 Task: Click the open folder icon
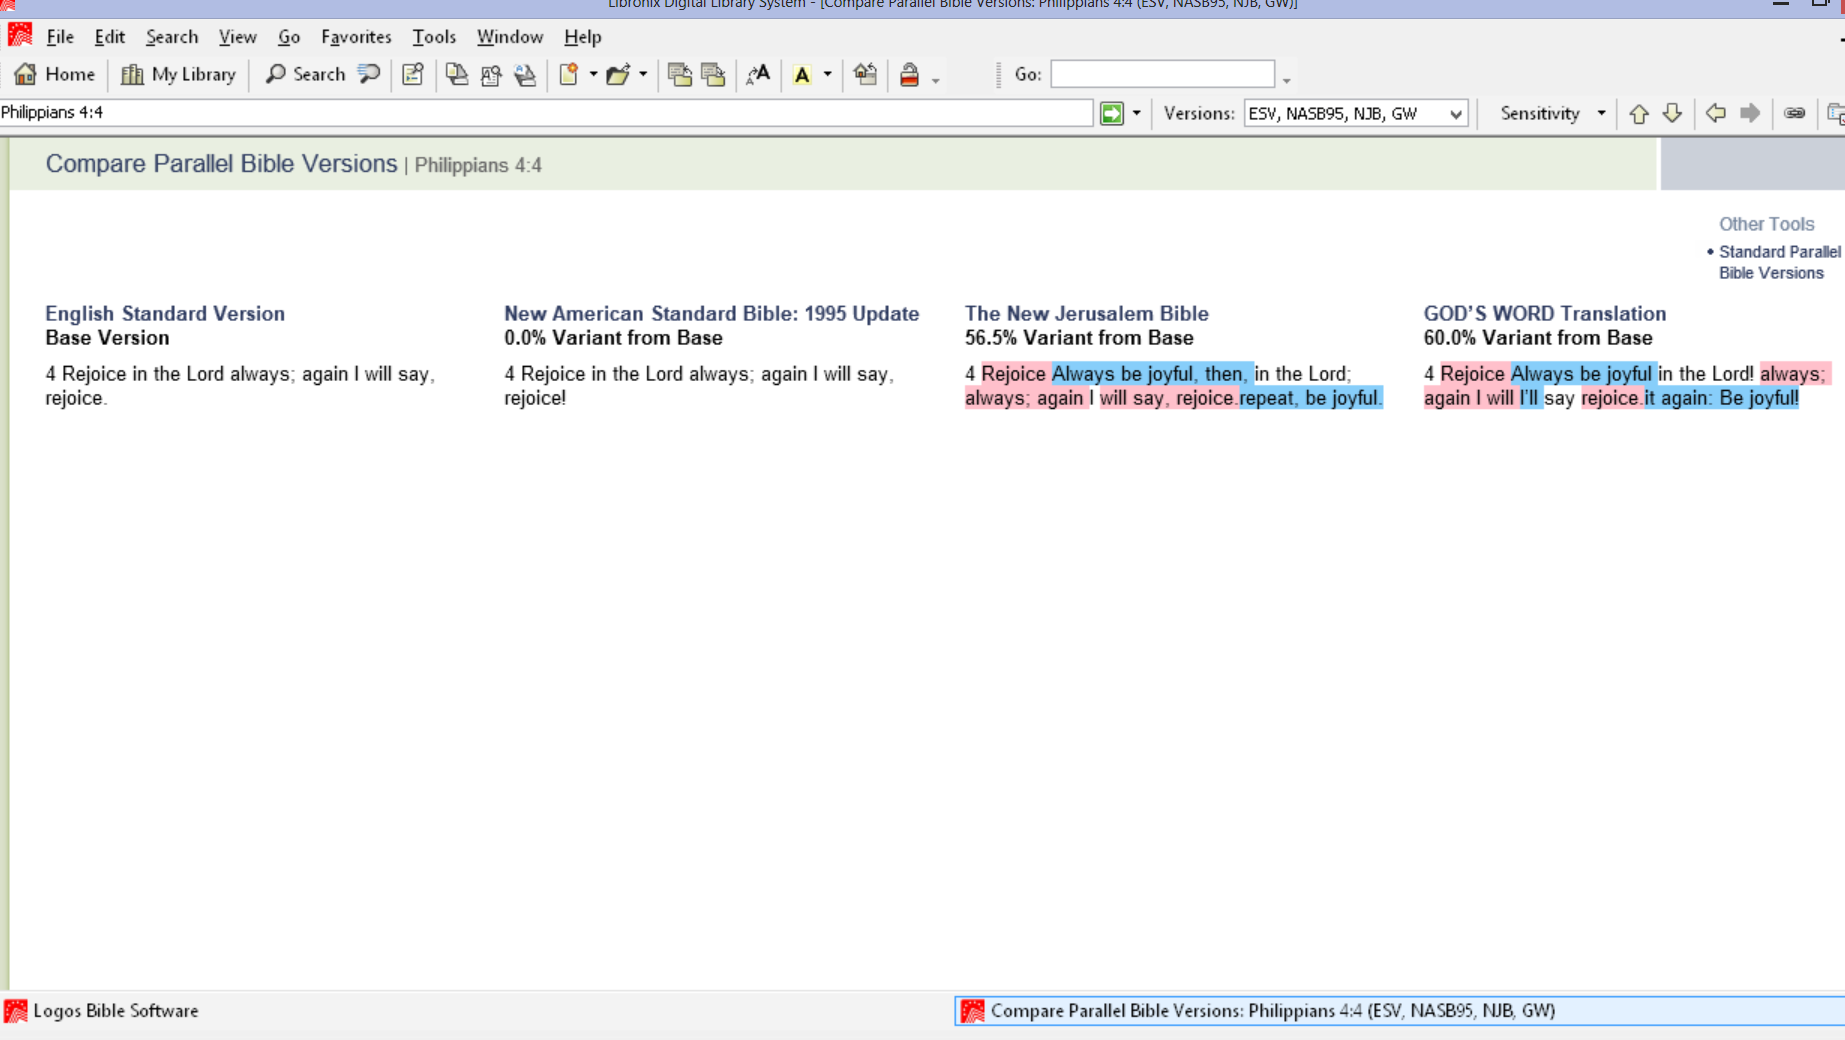pyautogui.click(x=618, y=74)
